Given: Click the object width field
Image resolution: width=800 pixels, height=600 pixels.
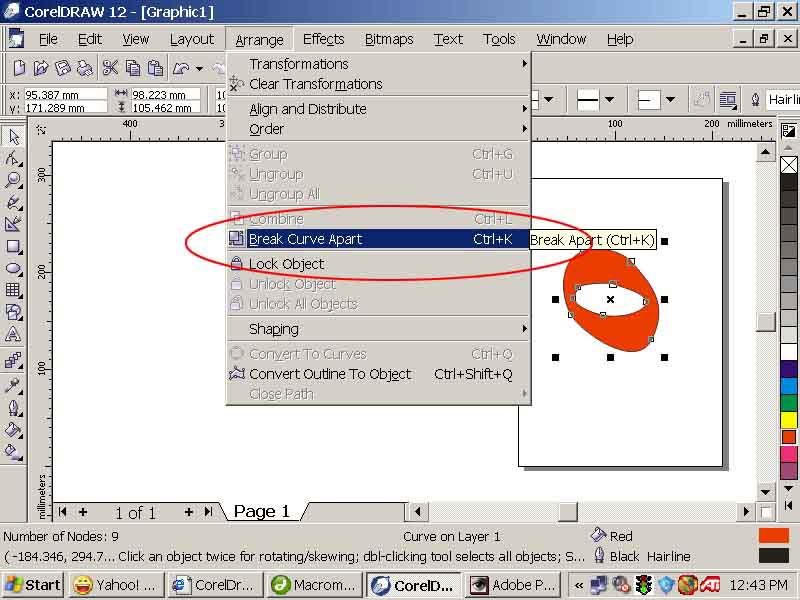Looking at the screenshot, I should click(165, 95).
